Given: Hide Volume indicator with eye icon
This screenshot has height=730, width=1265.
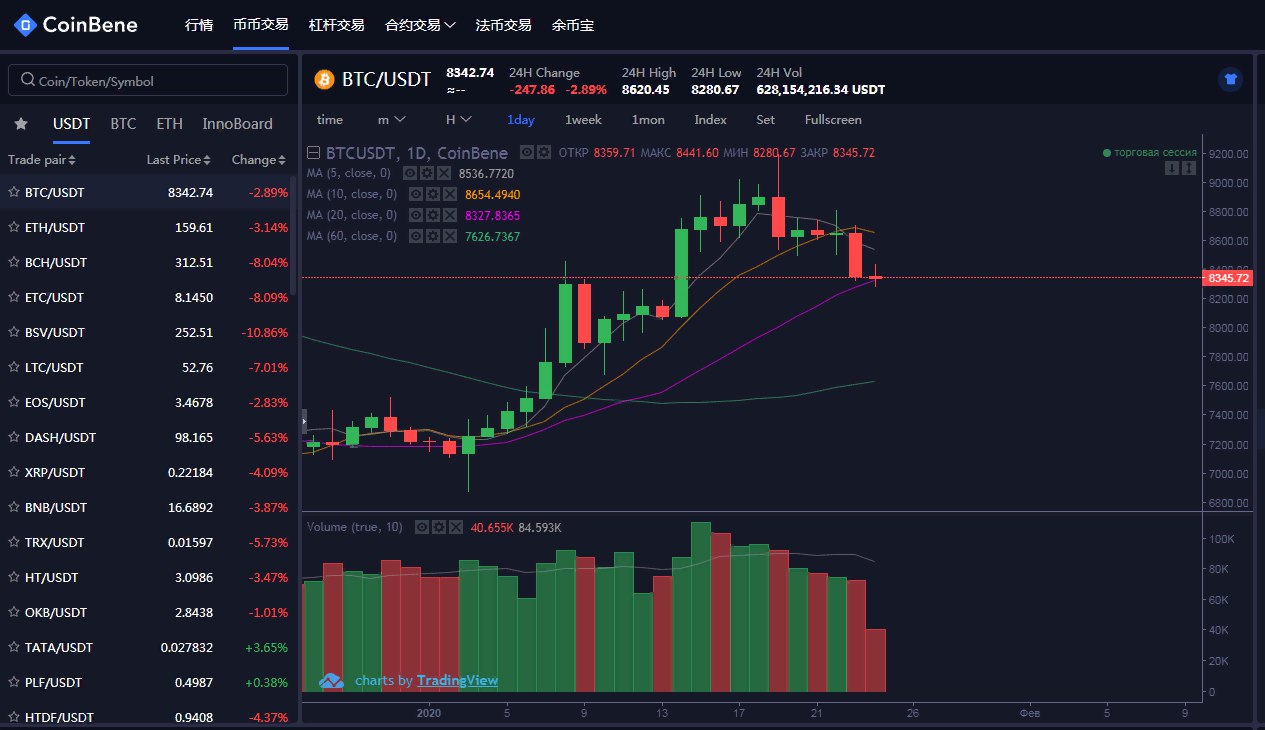Looking at the screenshot, I should coord(422,526).
